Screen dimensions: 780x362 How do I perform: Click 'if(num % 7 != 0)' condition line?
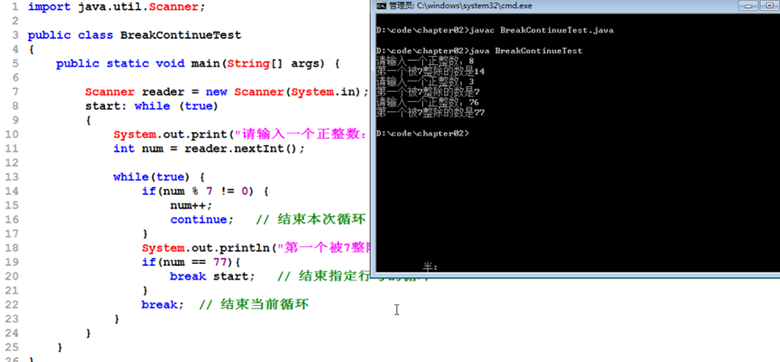205,191
